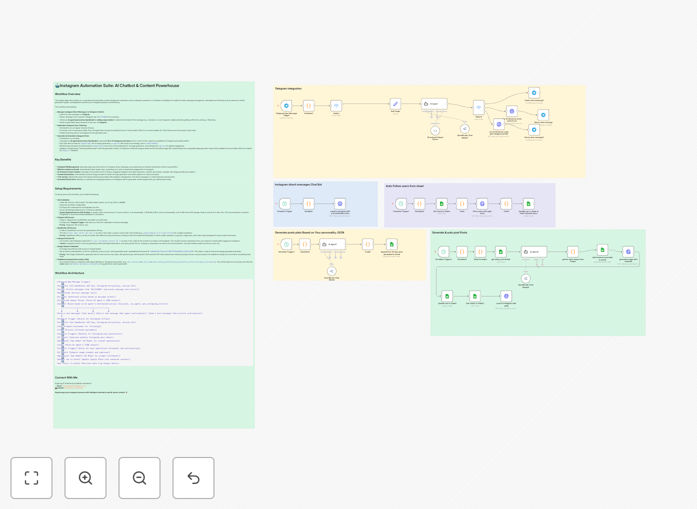
Task: Select code node right after green section's AI Agent
Action: 573,252
